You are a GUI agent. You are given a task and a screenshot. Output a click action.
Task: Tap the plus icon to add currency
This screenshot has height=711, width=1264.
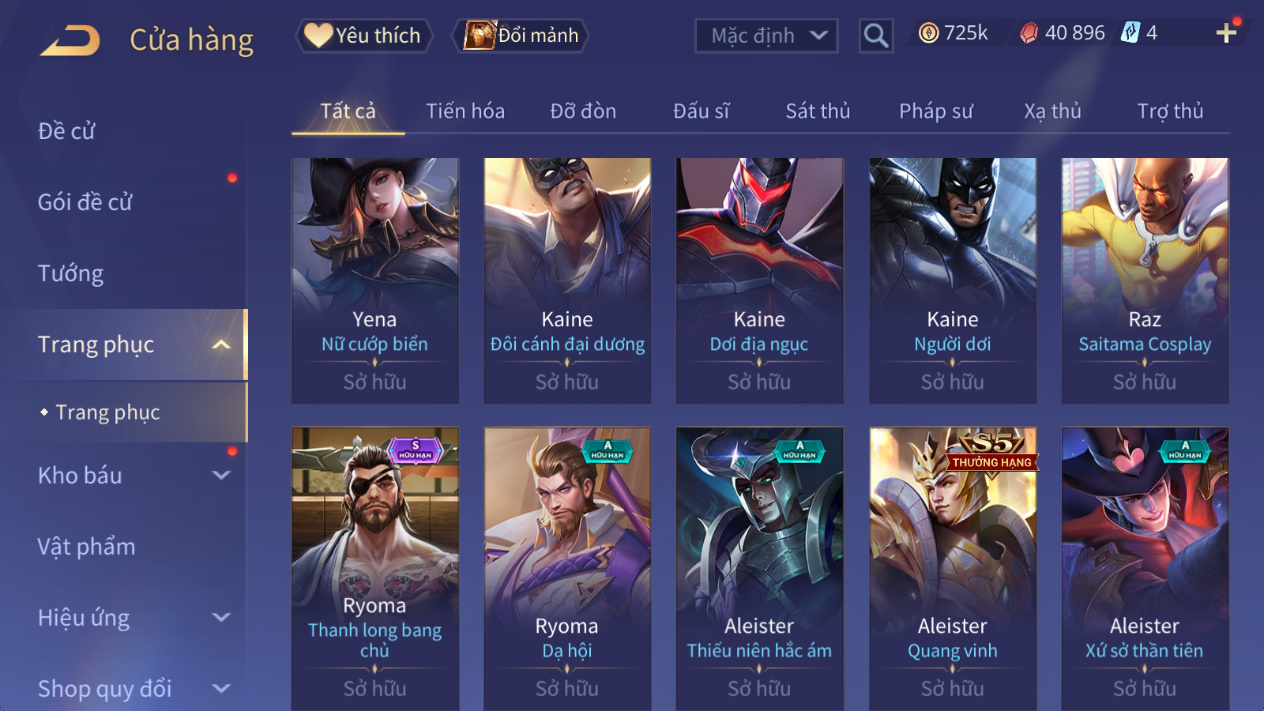click(1226, 33)
